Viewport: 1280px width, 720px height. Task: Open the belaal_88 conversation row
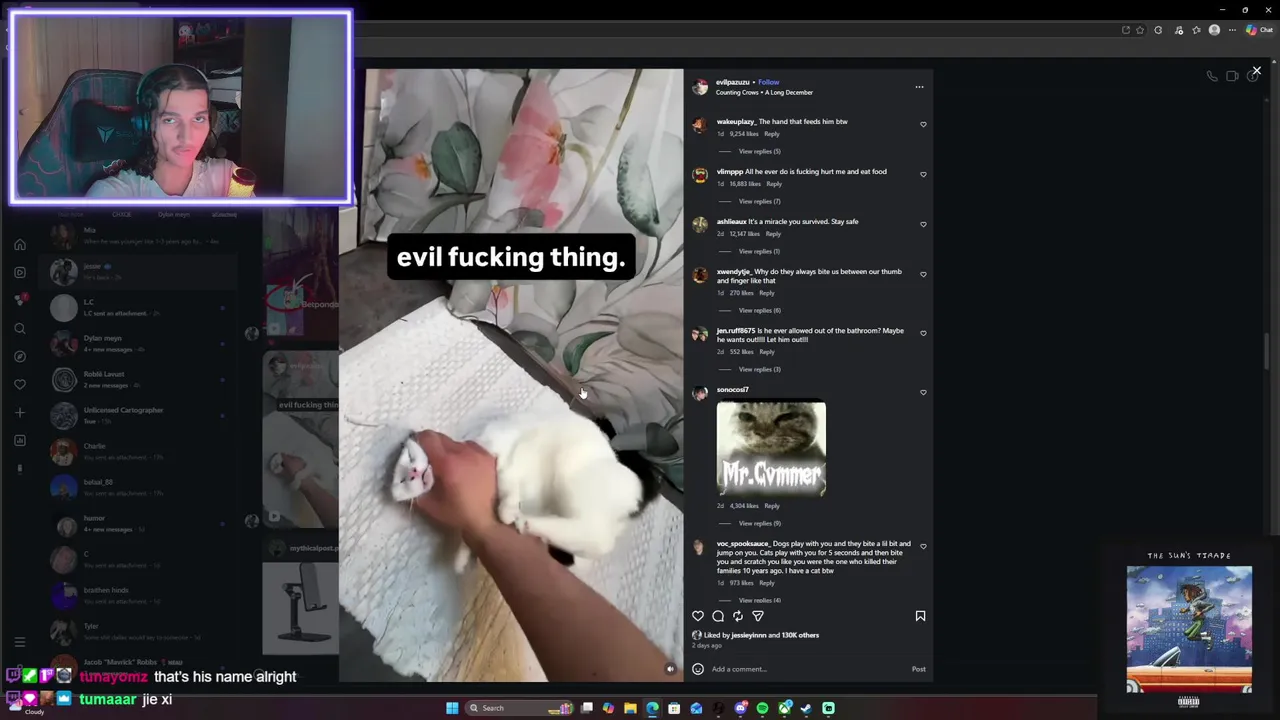tap(138, 486)
